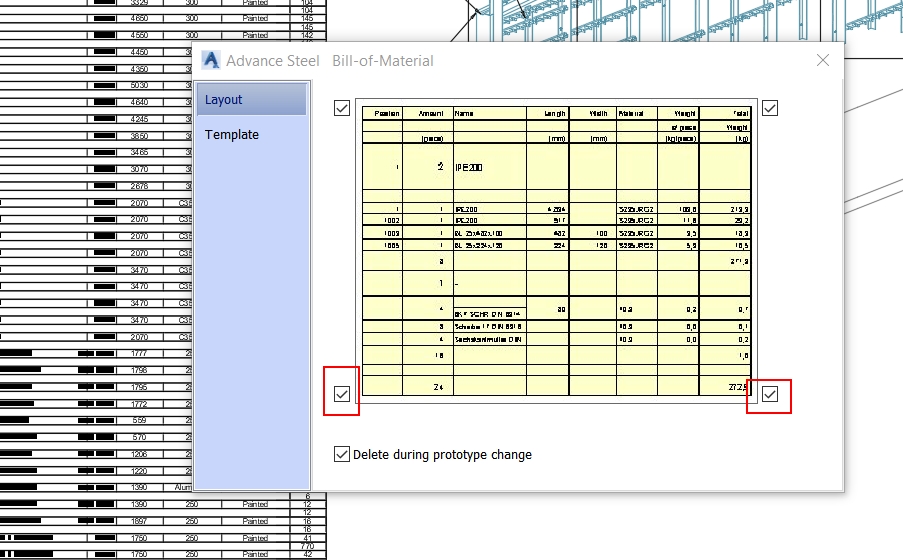The height and width of the screenshot is (560, 903).
Task: Click the Painted cell in the 1897 row
Action: tap(255, 521)
